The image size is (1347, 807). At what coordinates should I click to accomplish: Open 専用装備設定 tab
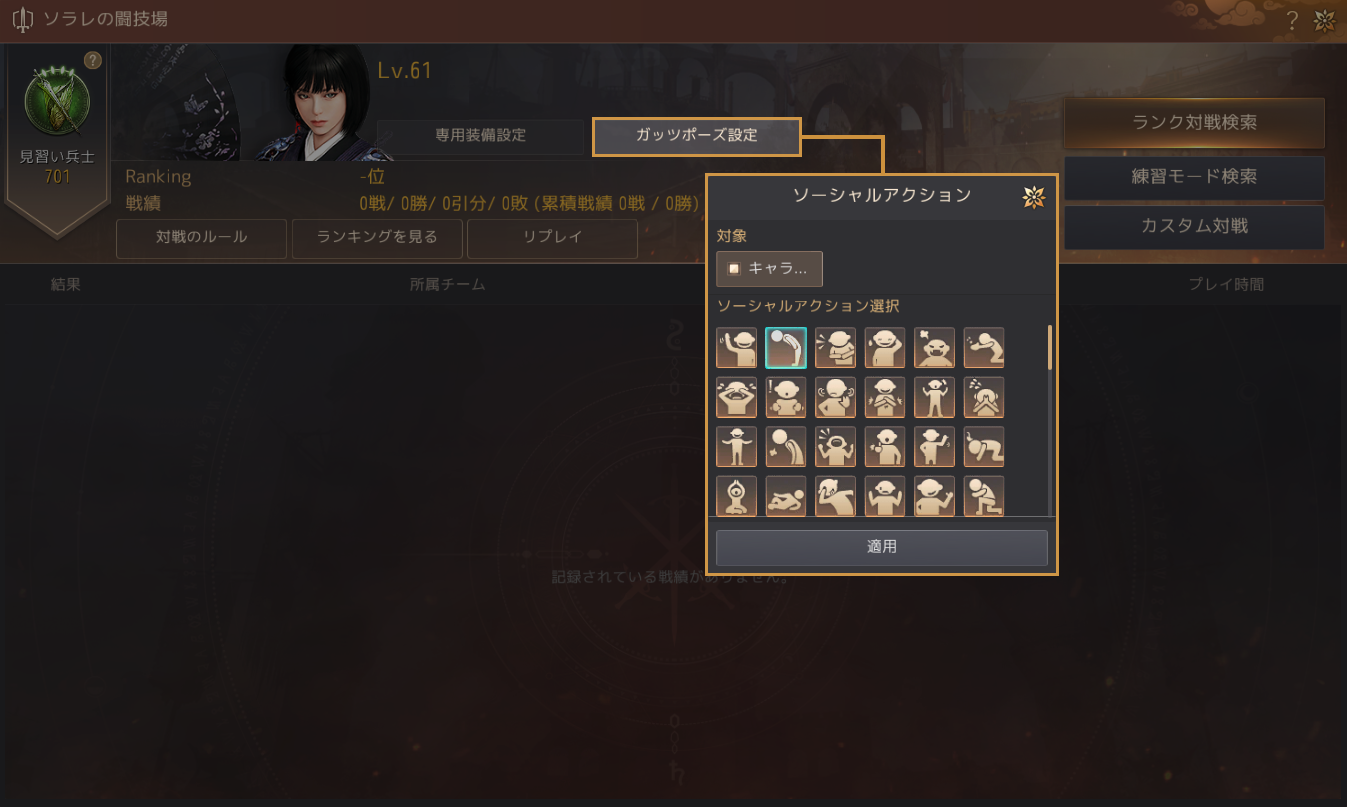tap(481, 137)
